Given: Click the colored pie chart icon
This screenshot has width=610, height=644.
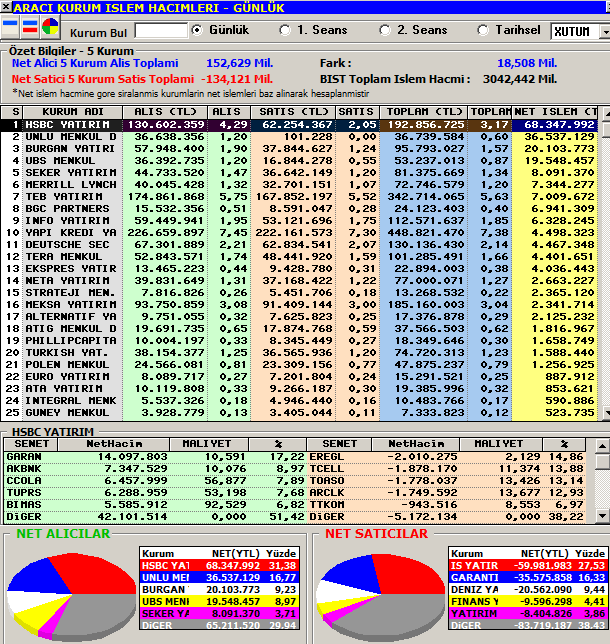Looking at the screenshot, I should tap(50, 27).
